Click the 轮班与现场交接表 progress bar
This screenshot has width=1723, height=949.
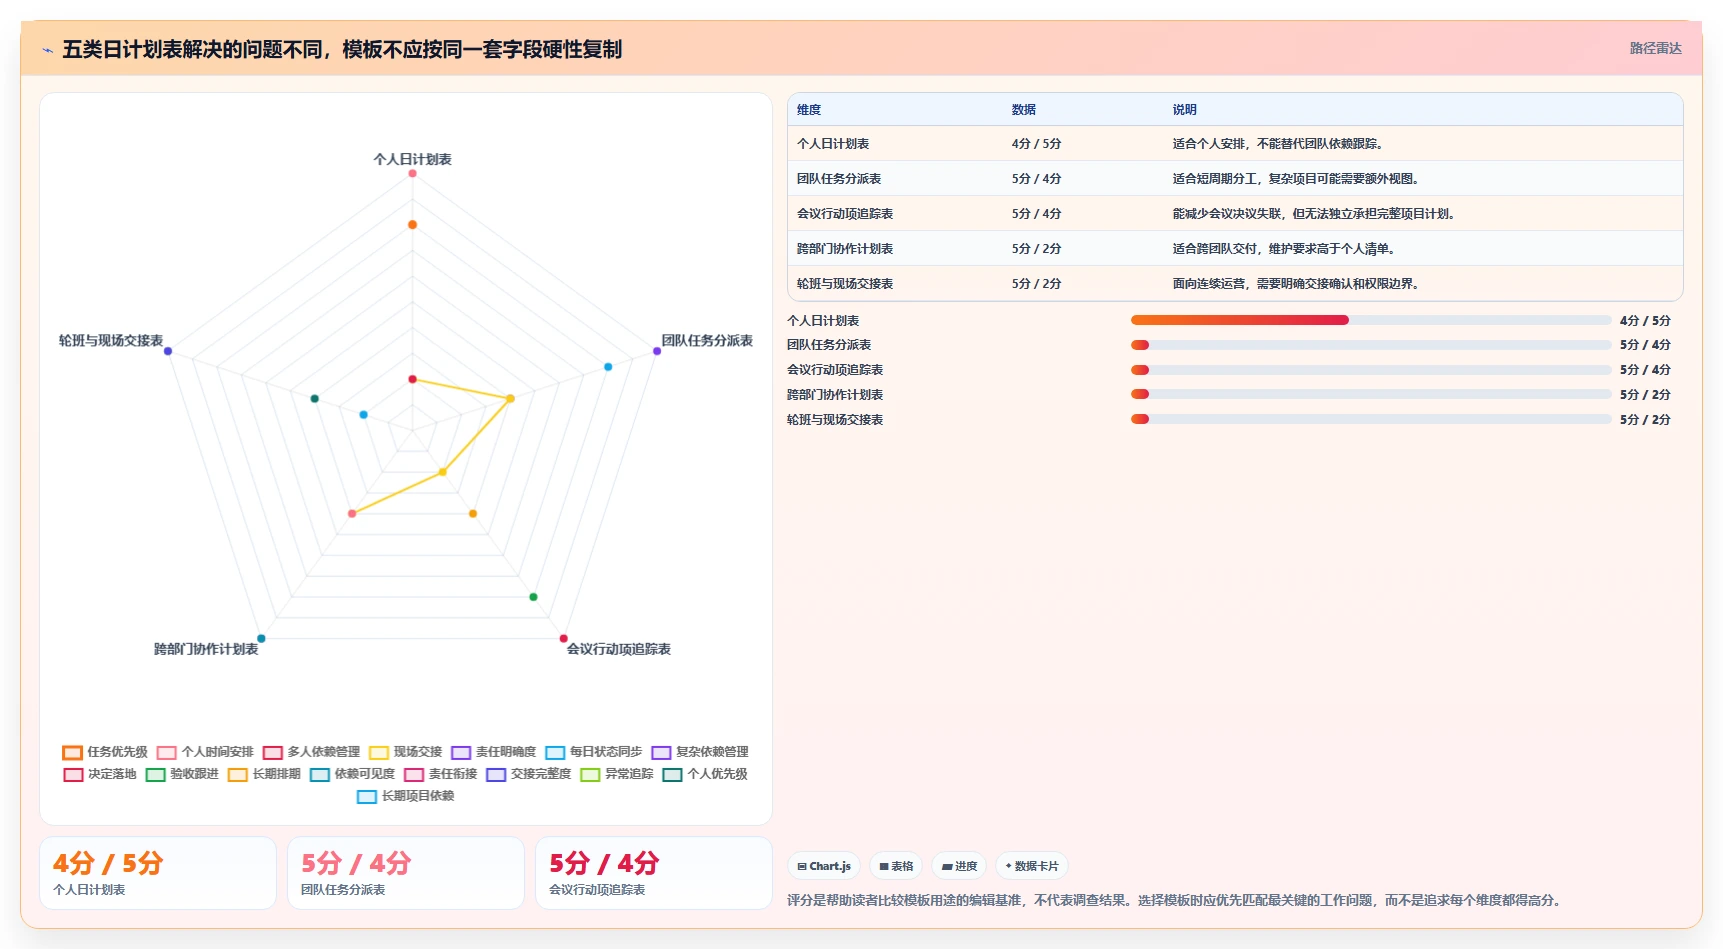click(x=1371, y=419)
